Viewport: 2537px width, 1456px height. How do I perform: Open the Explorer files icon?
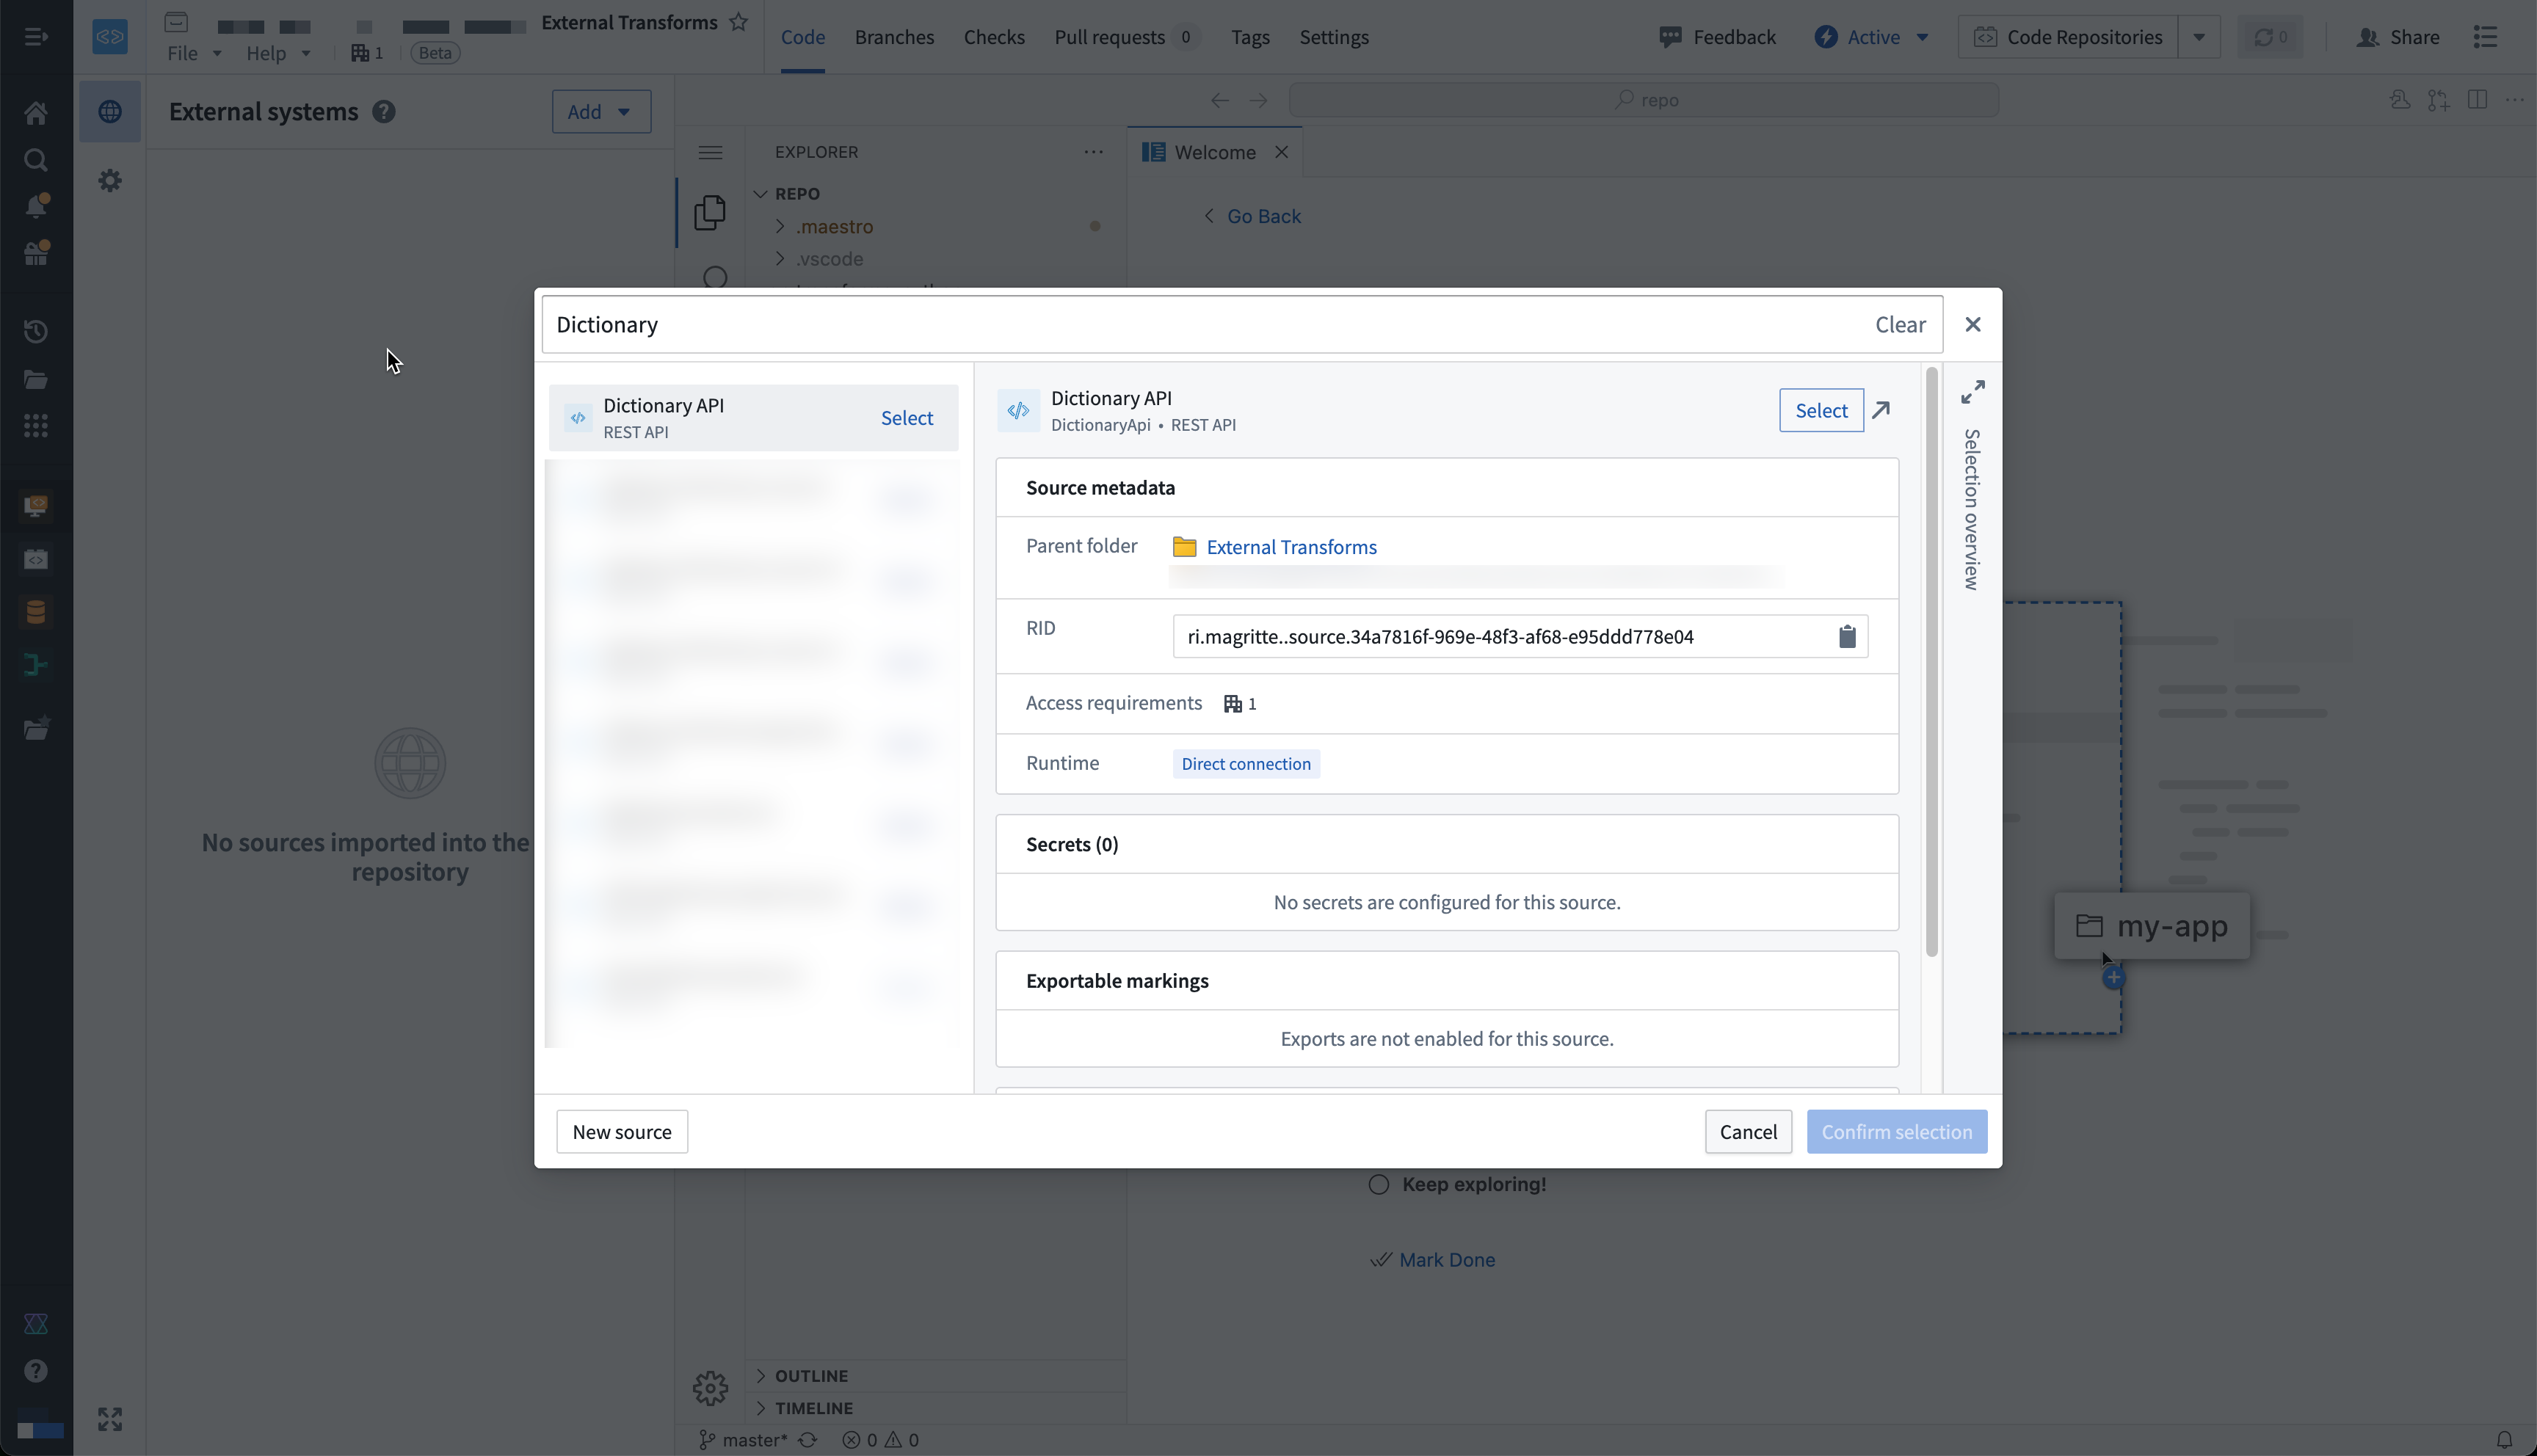pos(710,212)
